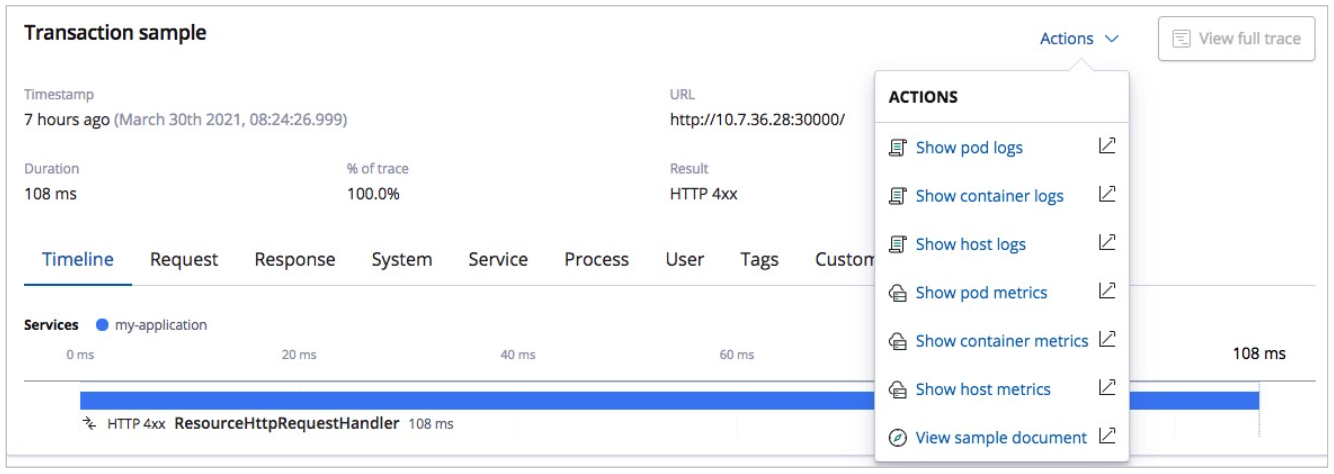1334x474 pixels.
Task: Click the URL value http://10.7.36.28:30000/
Action: (757, 119)
